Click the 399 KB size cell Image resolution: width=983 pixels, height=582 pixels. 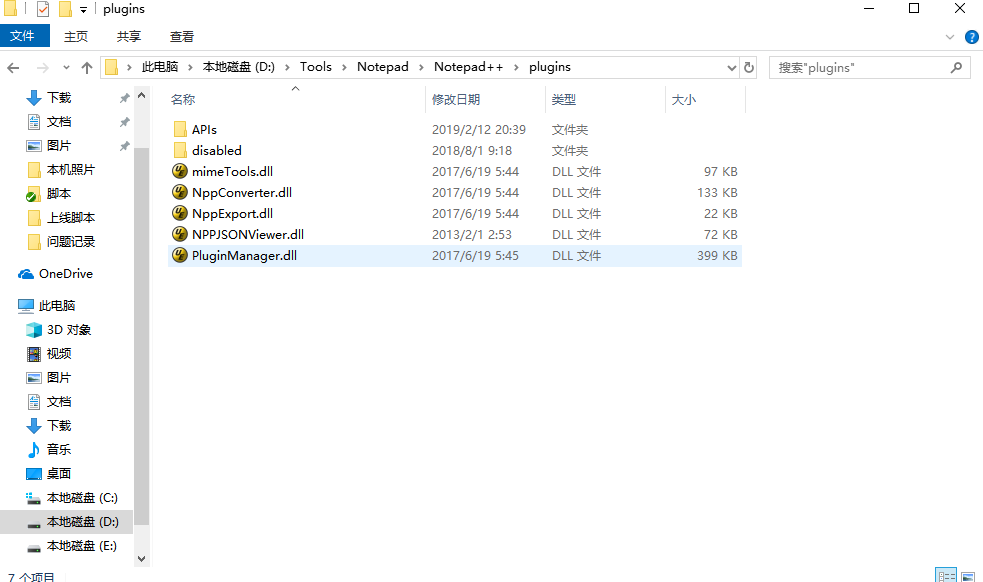[x=717, y=256]
